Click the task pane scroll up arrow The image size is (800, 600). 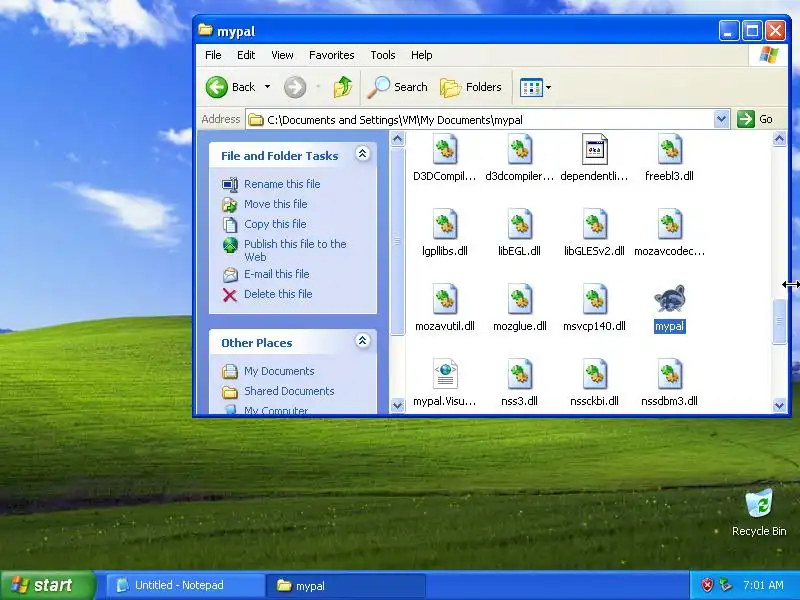click(397, 139)
